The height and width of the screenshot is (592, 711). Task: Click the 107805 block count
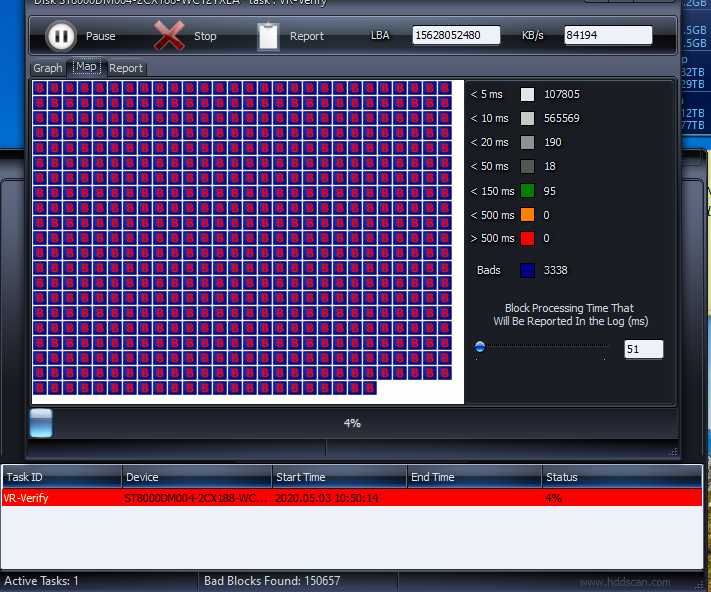coord(562,94)
